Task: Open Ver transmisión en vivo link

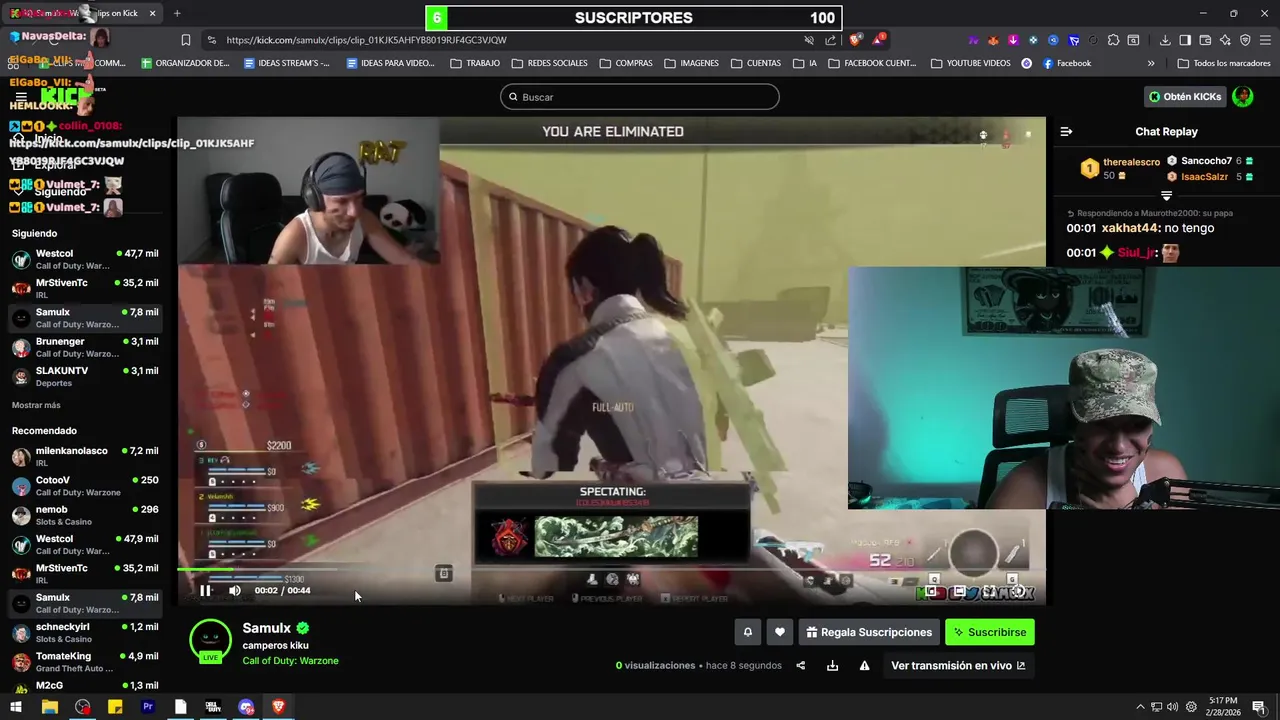Action: point(958,666)
